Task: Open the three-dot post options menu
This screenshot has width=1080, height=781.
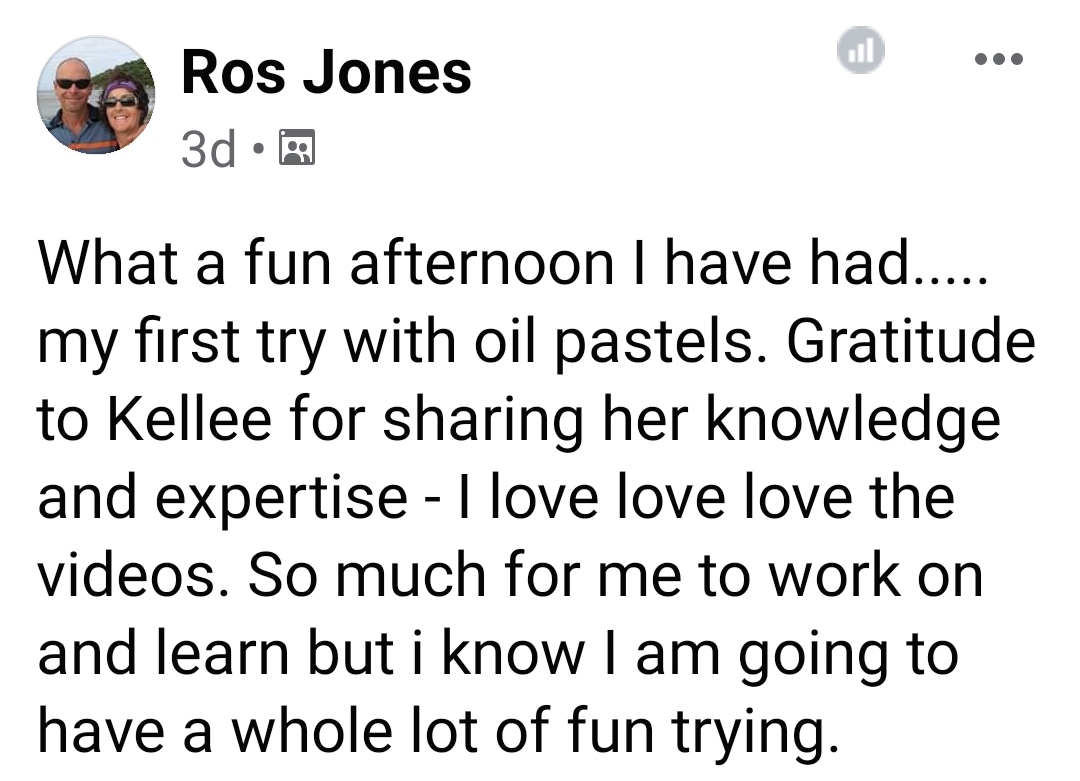Action: [999, 59]
